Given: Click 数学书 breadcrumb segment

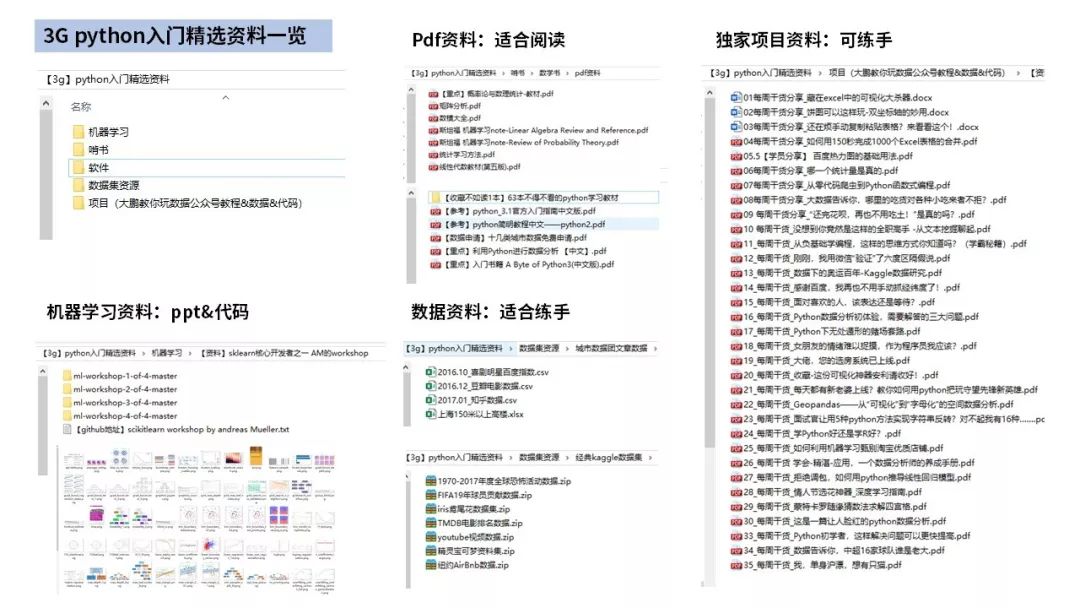Looking at the screenshot, I should point(550,73).
